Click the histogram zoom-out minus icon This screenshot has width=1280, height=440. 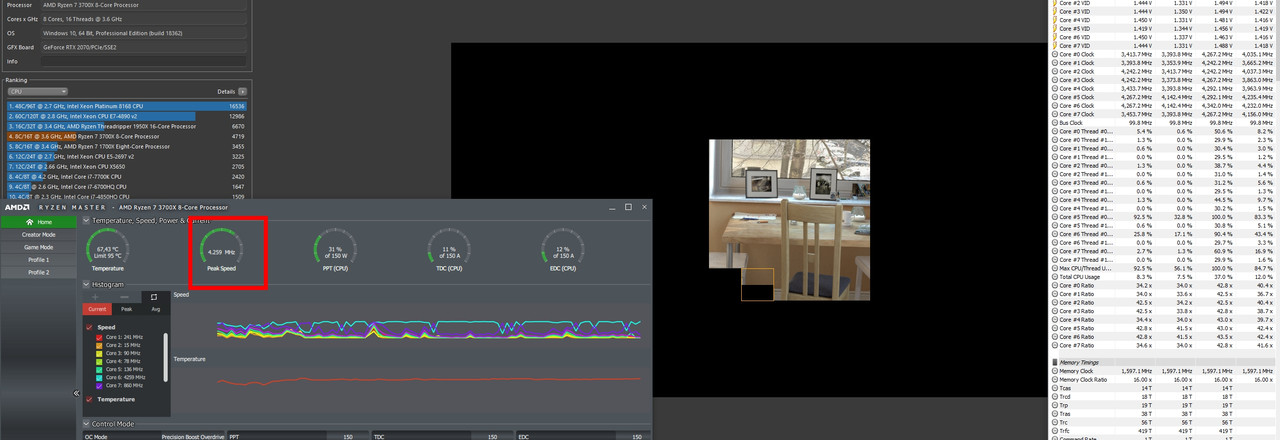(x=124, y=297)
